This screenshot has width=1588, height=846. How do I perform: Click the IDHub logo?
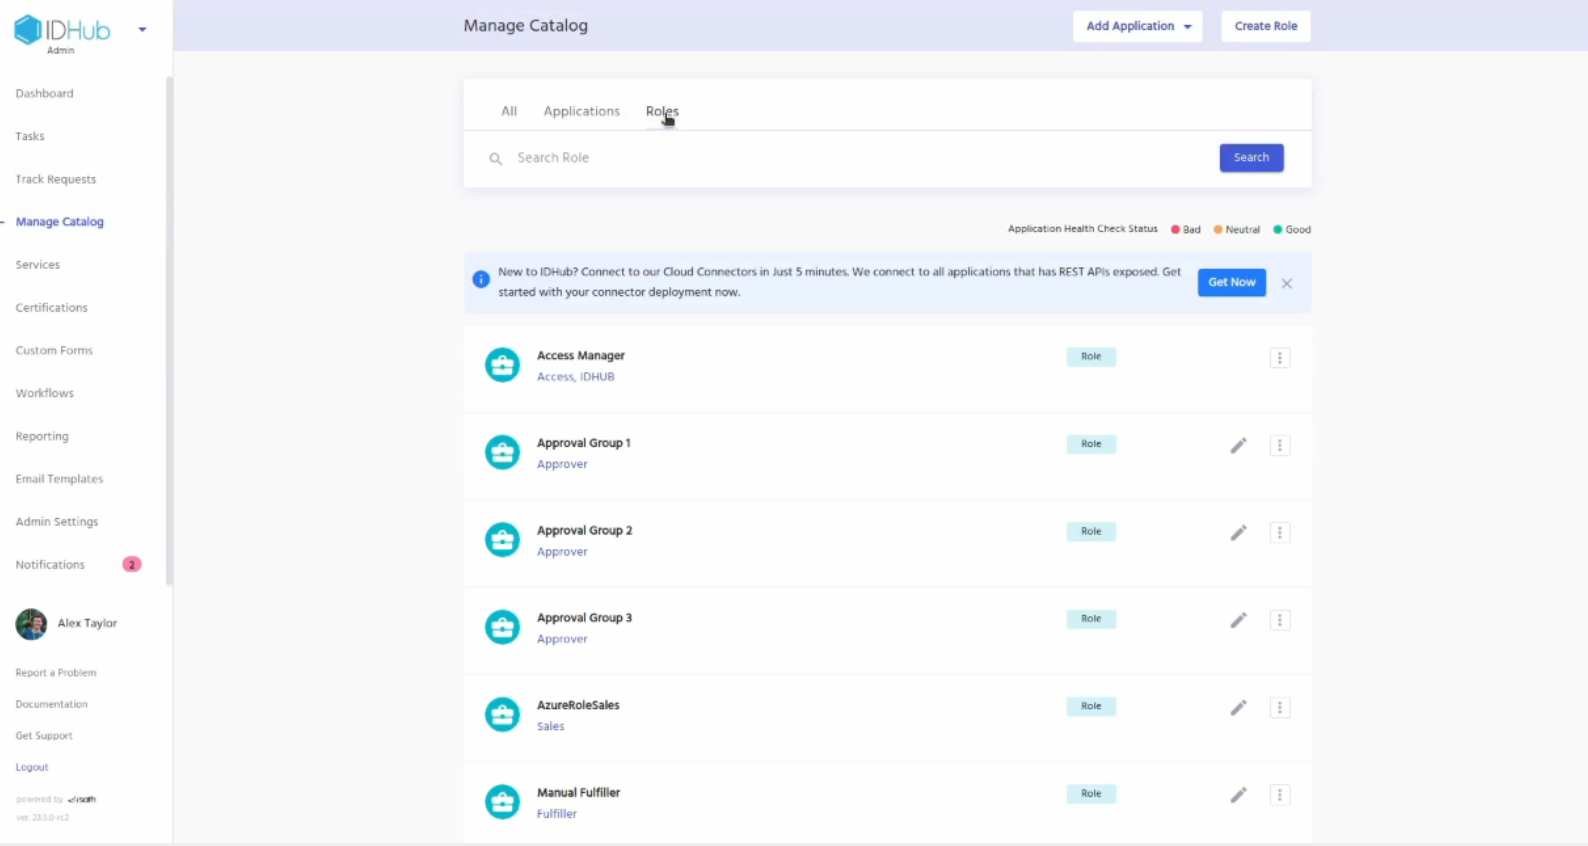coord(62,30)
